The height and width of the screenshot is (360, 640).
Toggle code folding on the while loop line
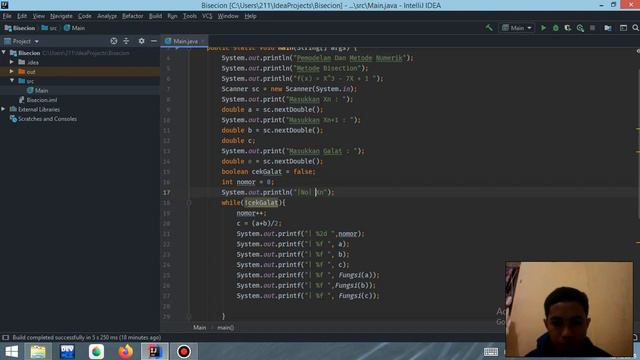pyautogui.click(x=189, y=202)
